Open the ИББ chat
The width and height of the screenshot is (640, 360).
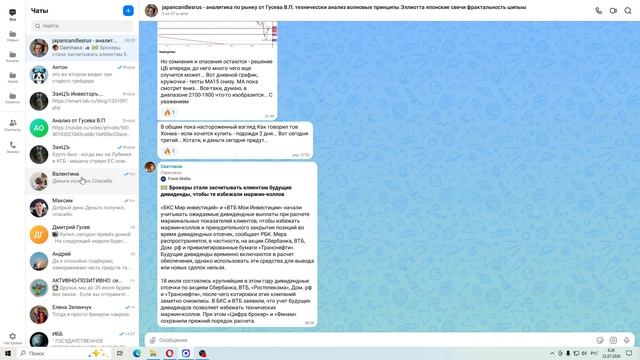point(82,339)
